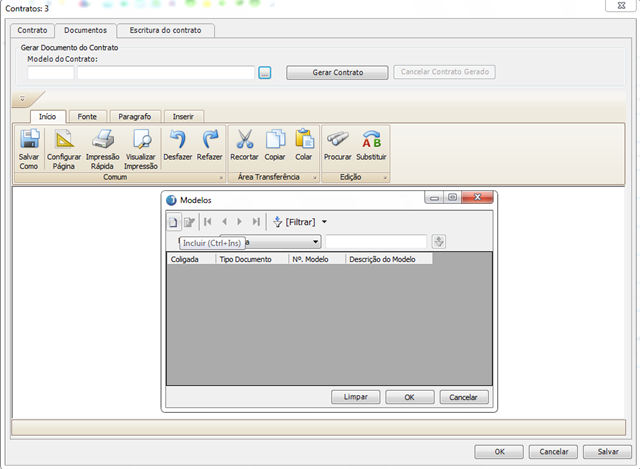
Task: Click the Colar clipboard icon
Action: pyautogui.click(x=304, y=145)
